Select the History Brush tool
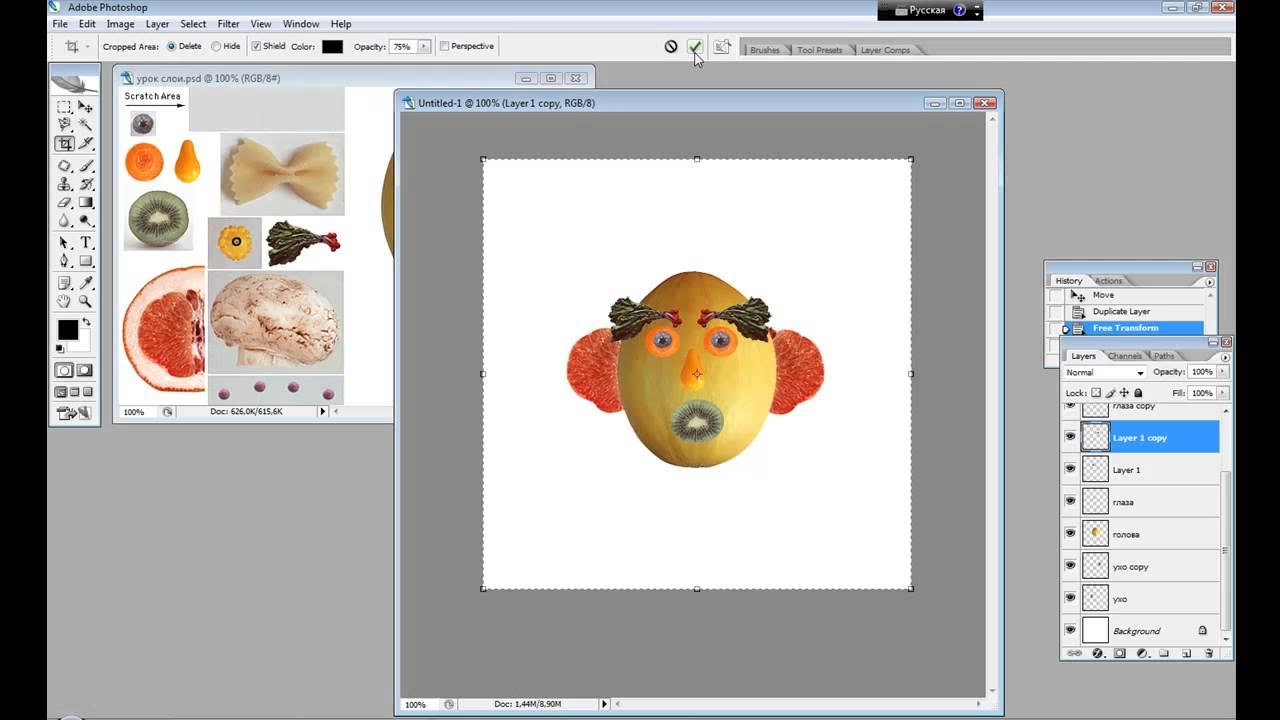This screenshot has height=720, width=1280. point(85,184)
